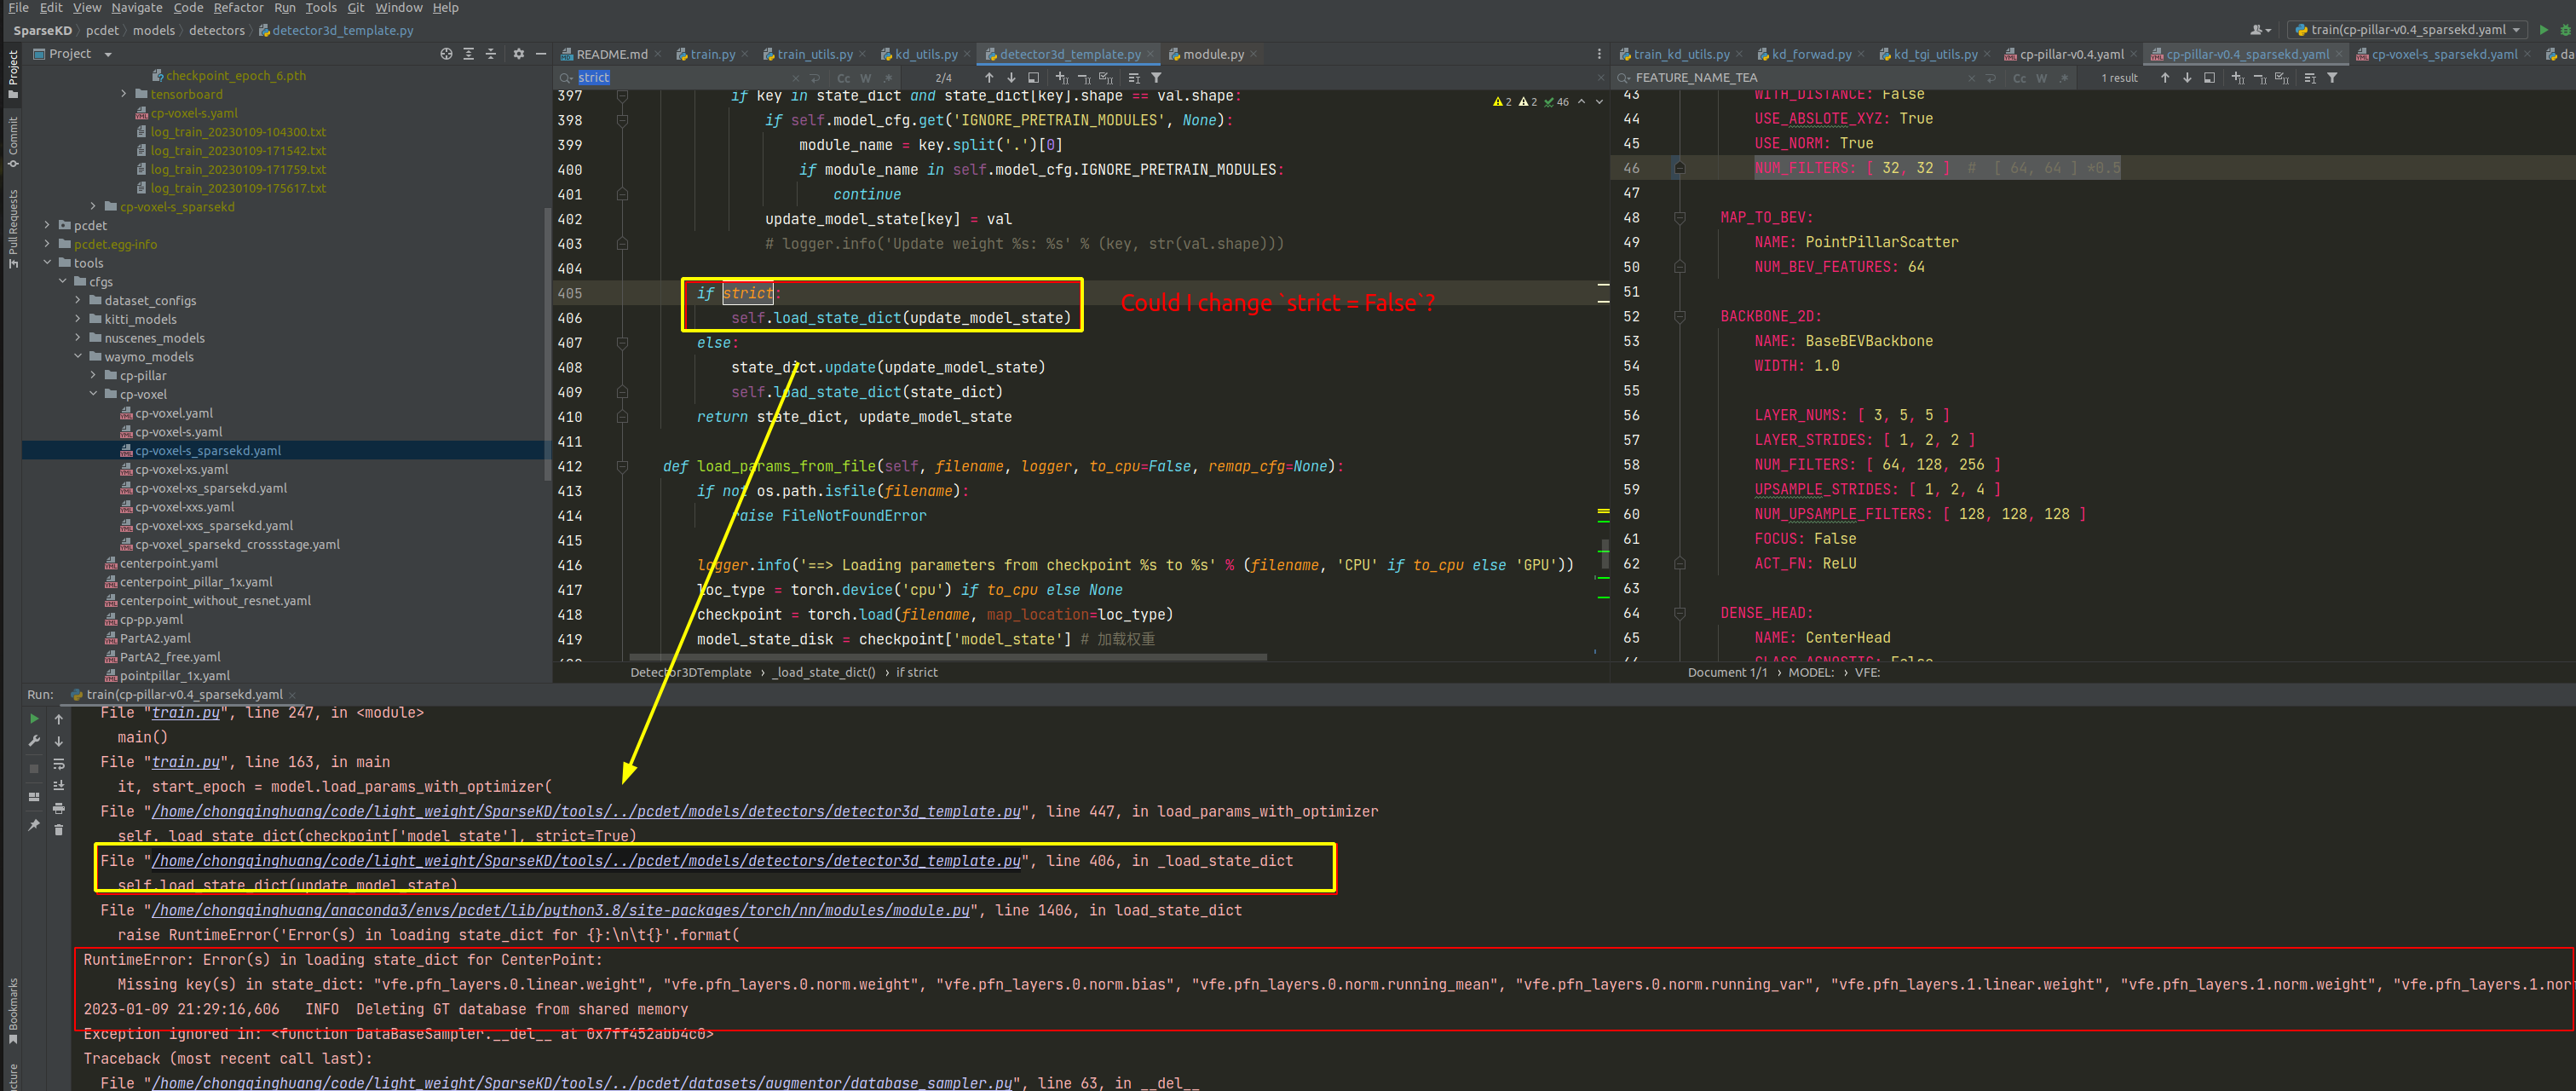Screen dimensions: 2576x1091
Task: Jump to next 'strict' occurrence arrow
Action: pos(1011,78)
